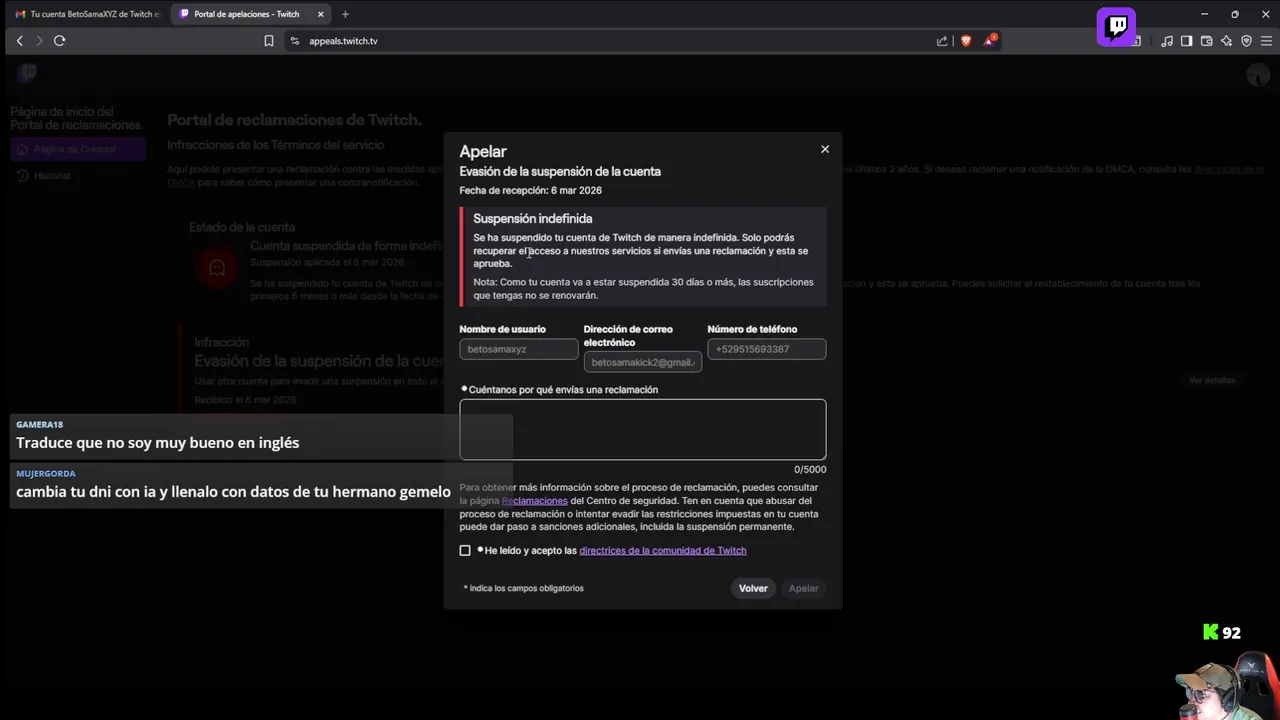Click the Evasión de la suspensión de la cuenta subtitle

point(560,171)
